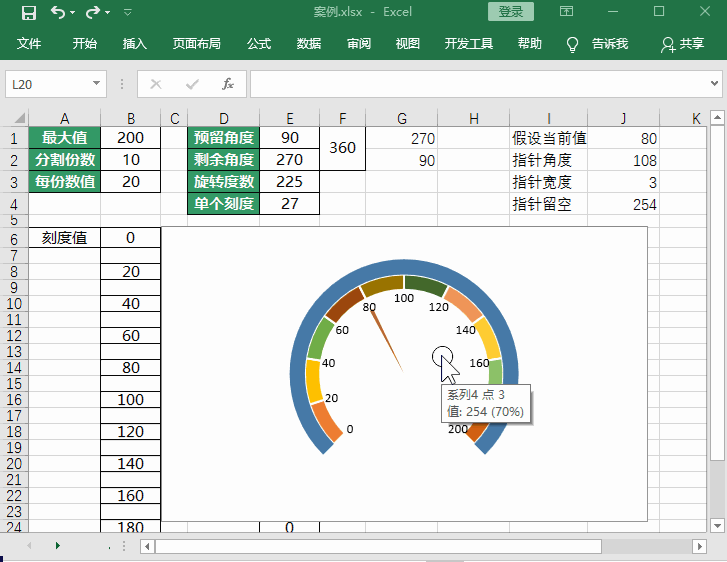
Task: Select cell B1 with value 200
Action: click(130, 138)
